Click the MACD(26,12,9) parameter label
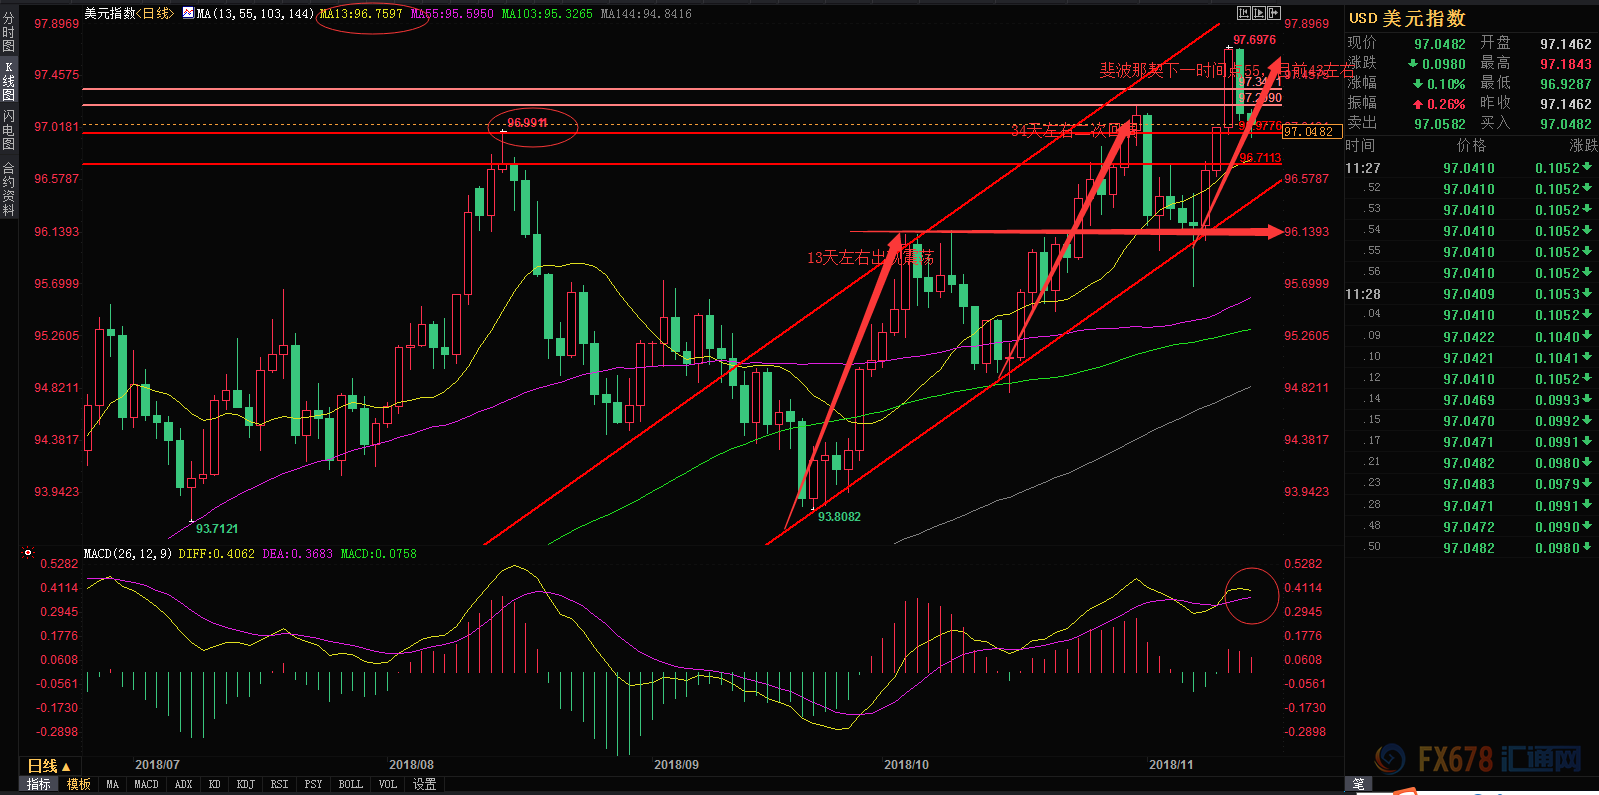This screenshot has height=795, width=1599. pyautogui.click(x=128, y=553)
